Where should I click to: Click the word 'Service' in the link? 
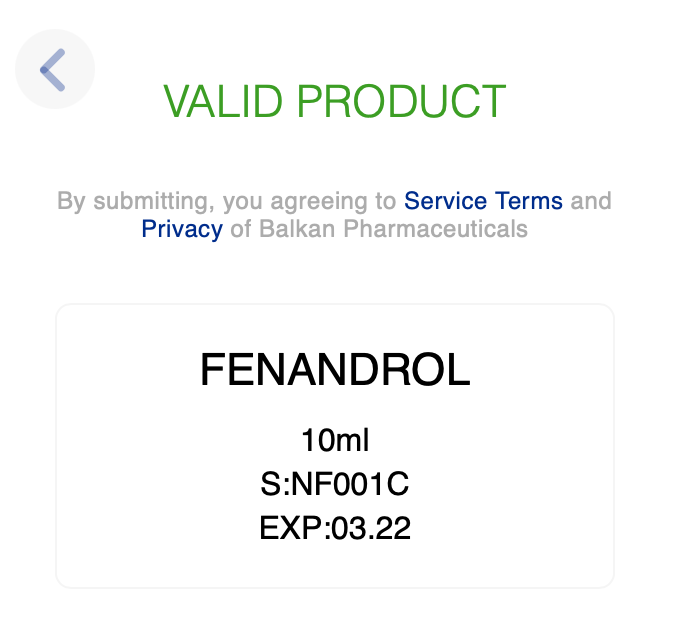tap(446, 201)
